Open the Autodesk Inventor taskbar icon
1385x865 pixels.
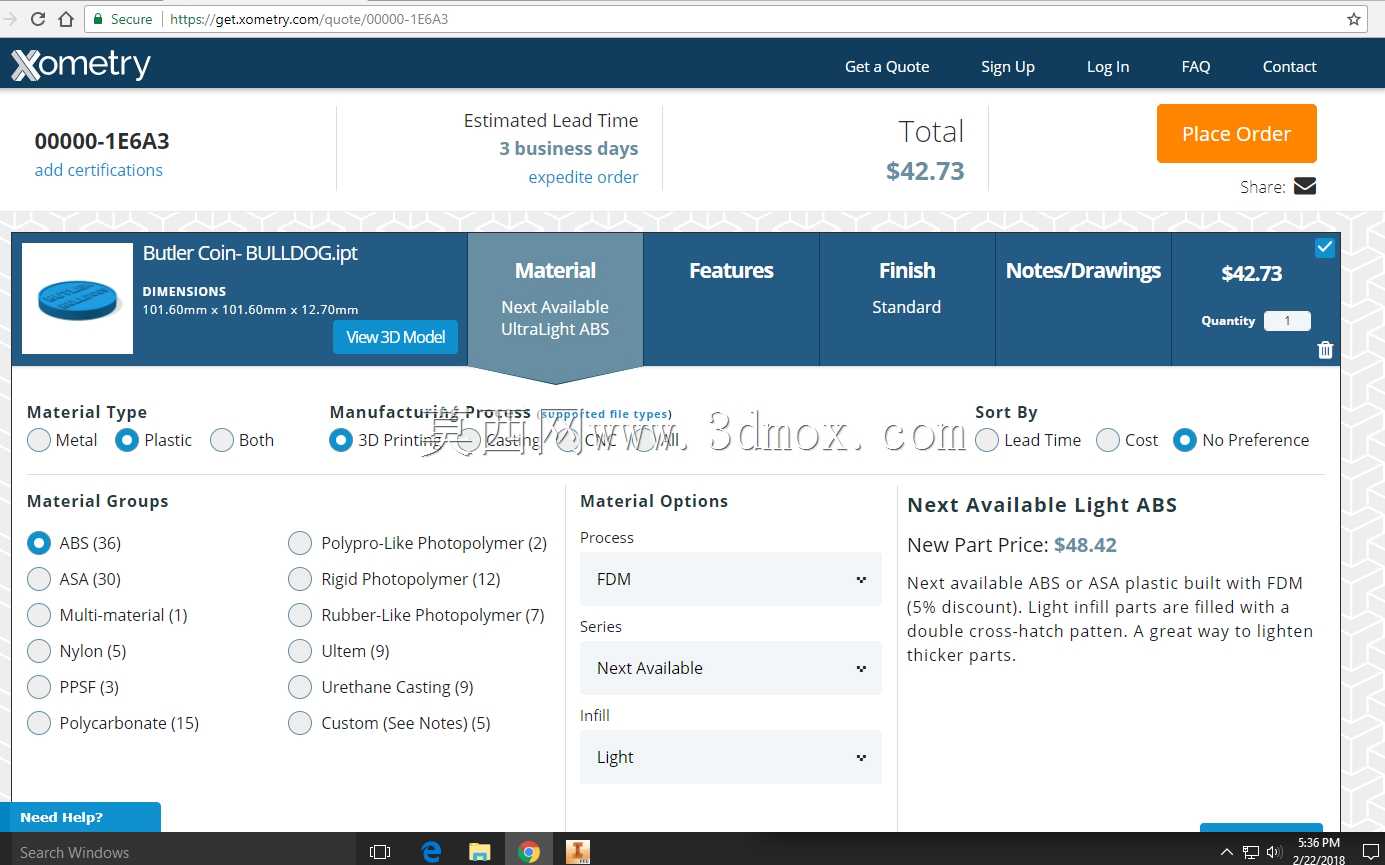click(578, 852)
